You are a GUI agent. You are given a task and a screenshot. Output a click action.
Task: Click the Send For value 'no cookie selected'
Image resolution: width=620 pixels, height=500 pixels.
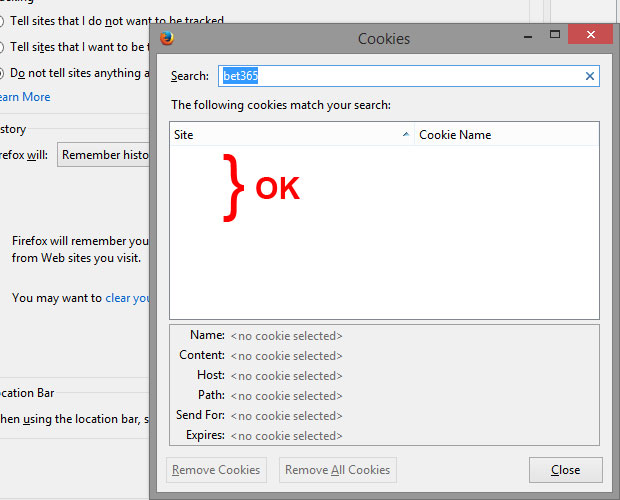coord(286,416)
